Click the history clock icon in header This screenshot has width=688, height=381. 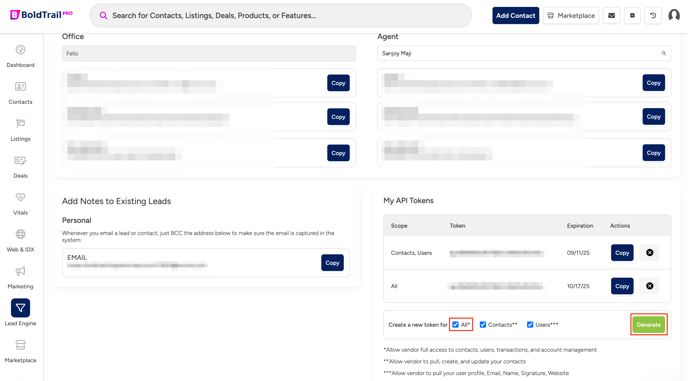coord(653,15)
